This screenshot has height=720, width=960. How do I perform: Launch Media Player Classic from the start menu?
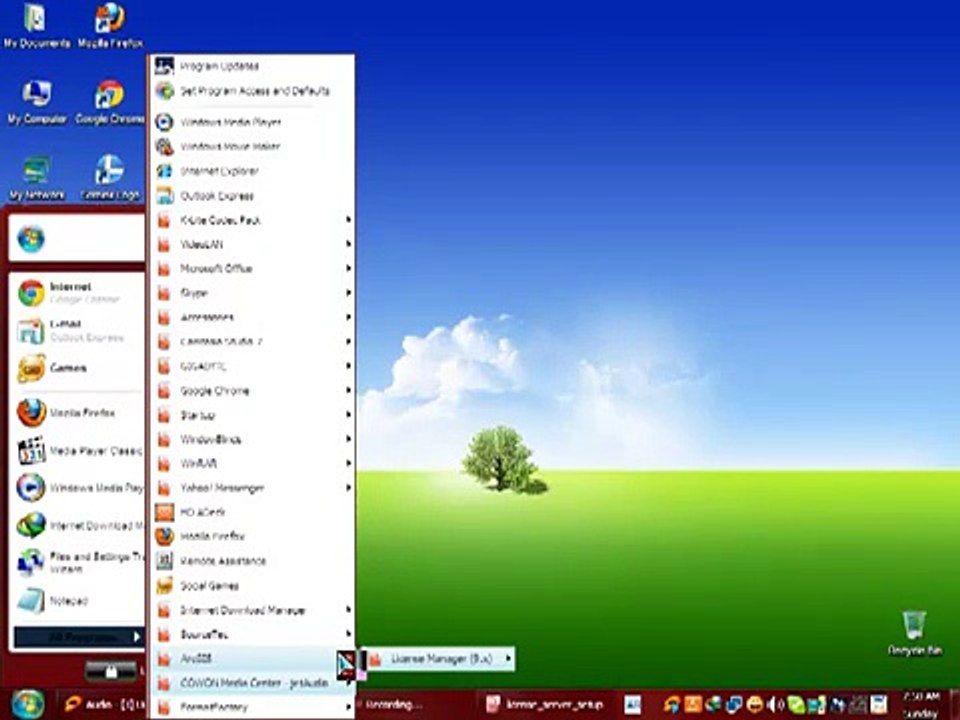[x=77, y=451]
